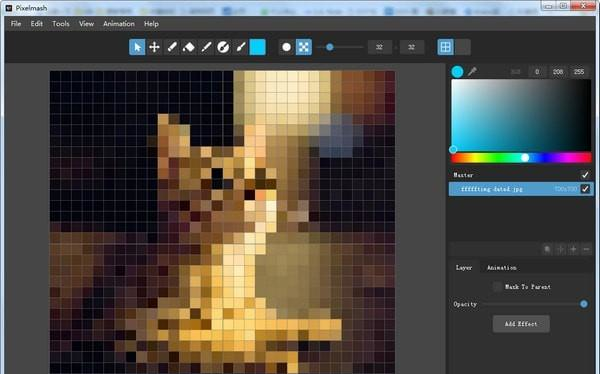Screen dimensions: 600x374
Task: Open the Animation menu
Action: tap(119, 24)
